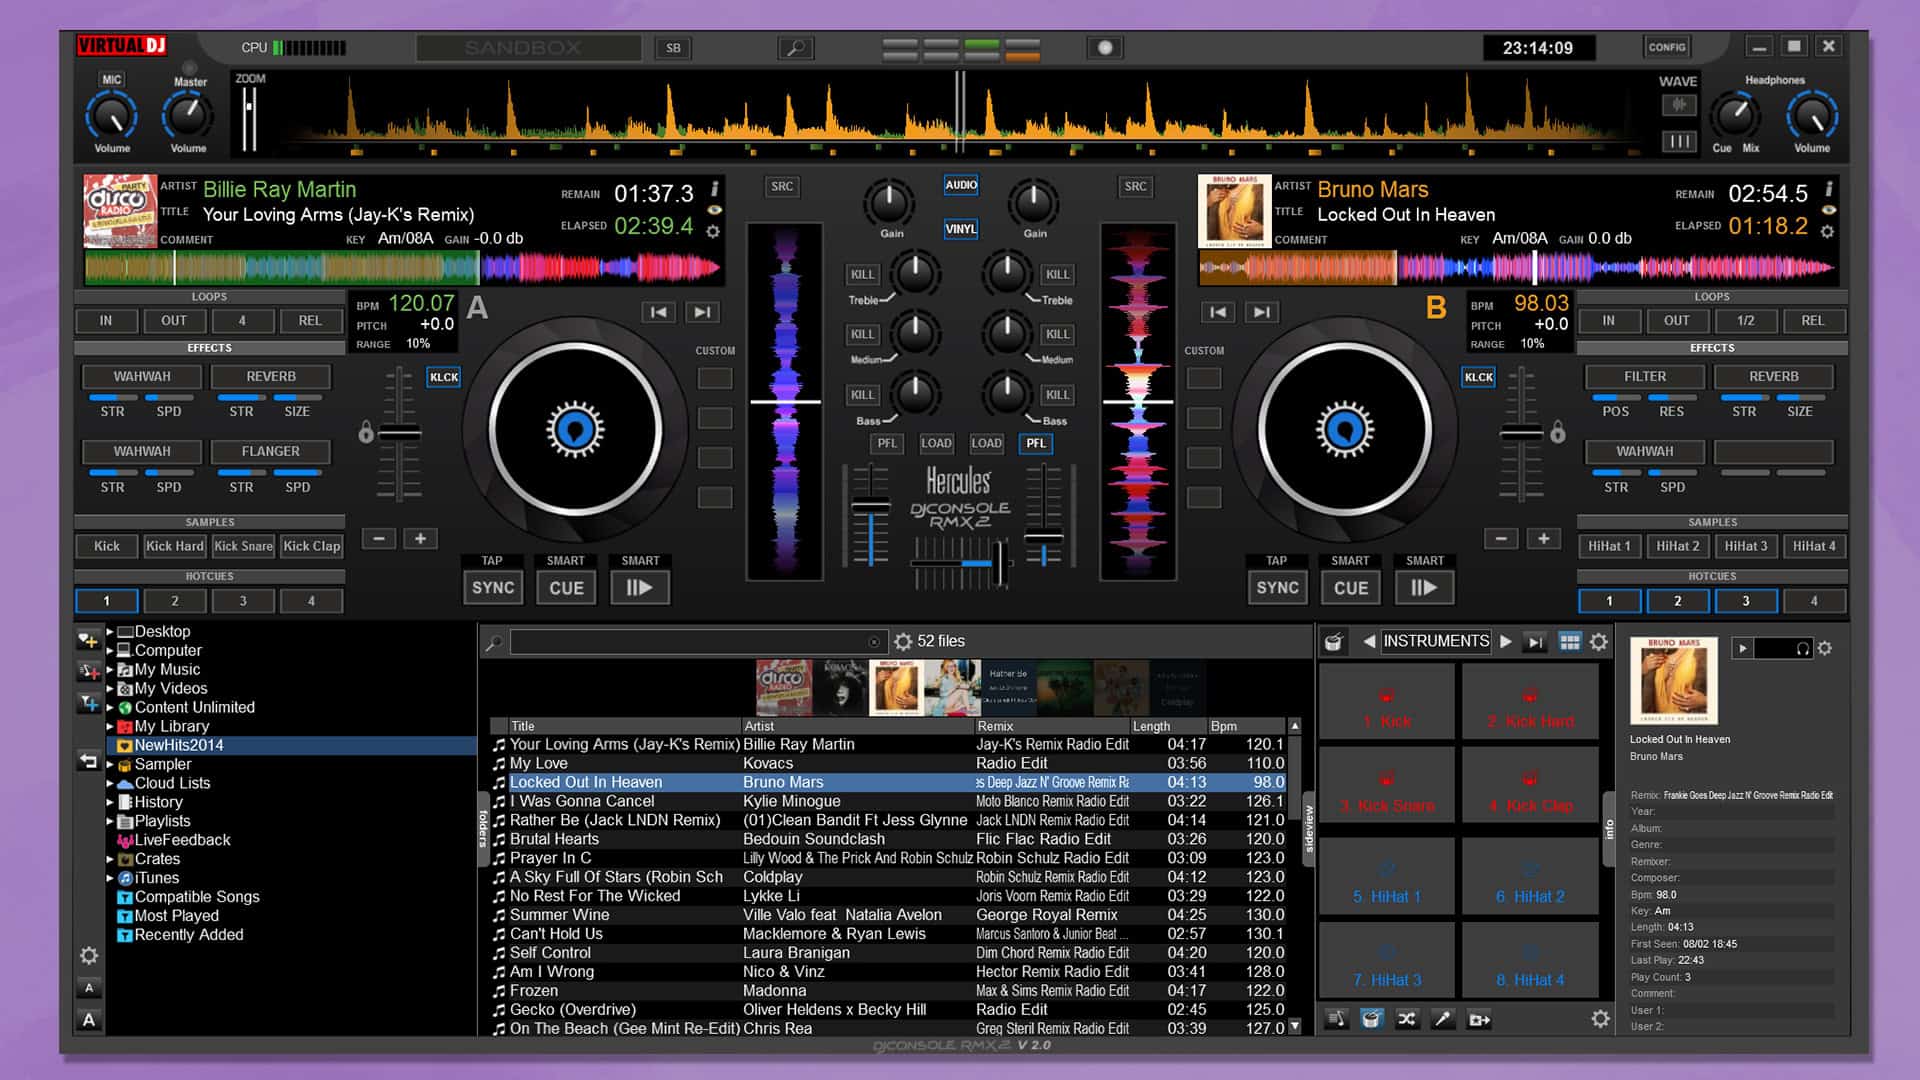Click the magnifier search icon above the track list
This screenshot has height=1080, width=1920.
(x=495, y=641)
